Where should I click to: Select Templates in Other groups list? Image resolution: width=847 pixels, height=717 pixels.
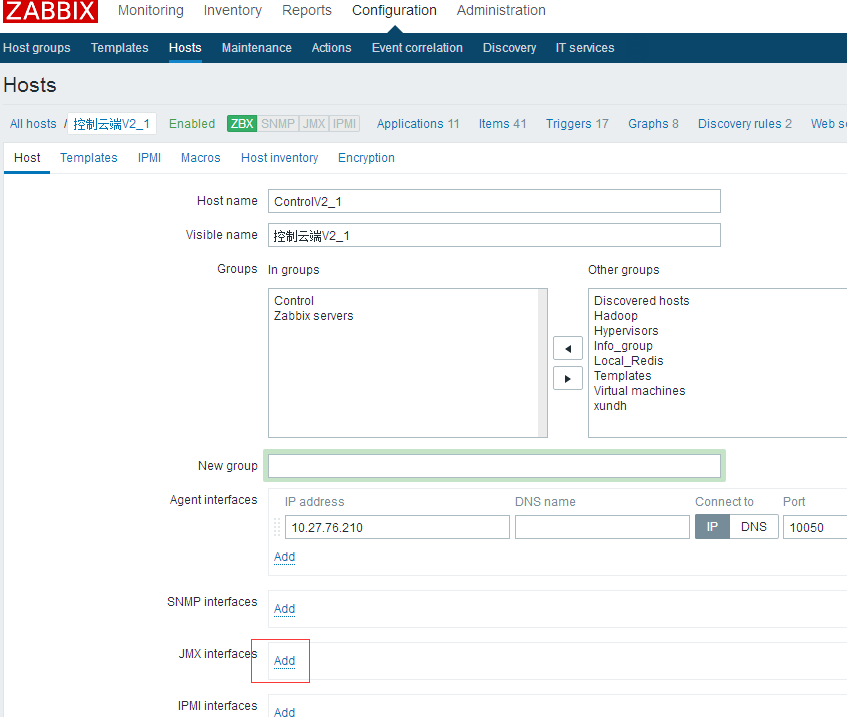click(622, 376)
